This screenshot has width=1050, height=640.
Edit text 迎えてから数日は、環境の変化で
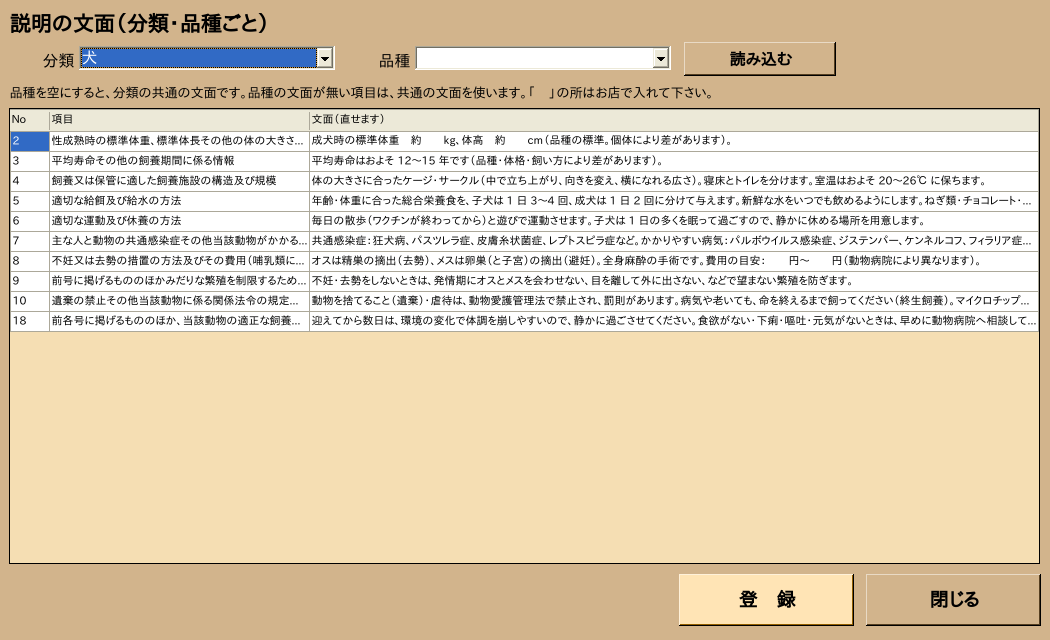coord(674,321)
